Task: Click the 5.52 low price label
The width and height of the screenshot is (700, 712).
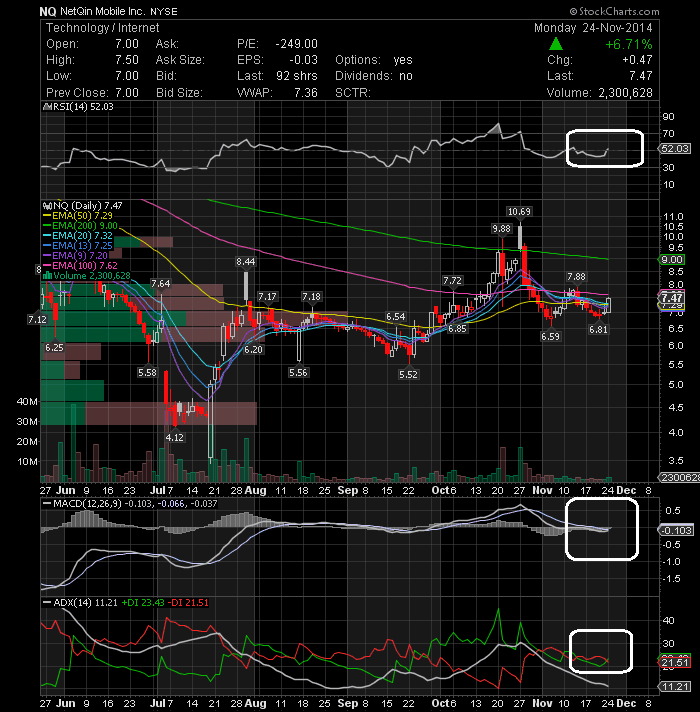Action: pos(408,375)
